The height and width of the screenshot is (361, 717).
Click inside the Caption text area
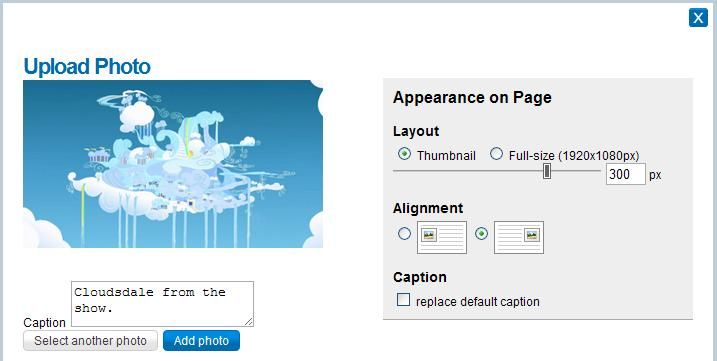coord(162,304)
